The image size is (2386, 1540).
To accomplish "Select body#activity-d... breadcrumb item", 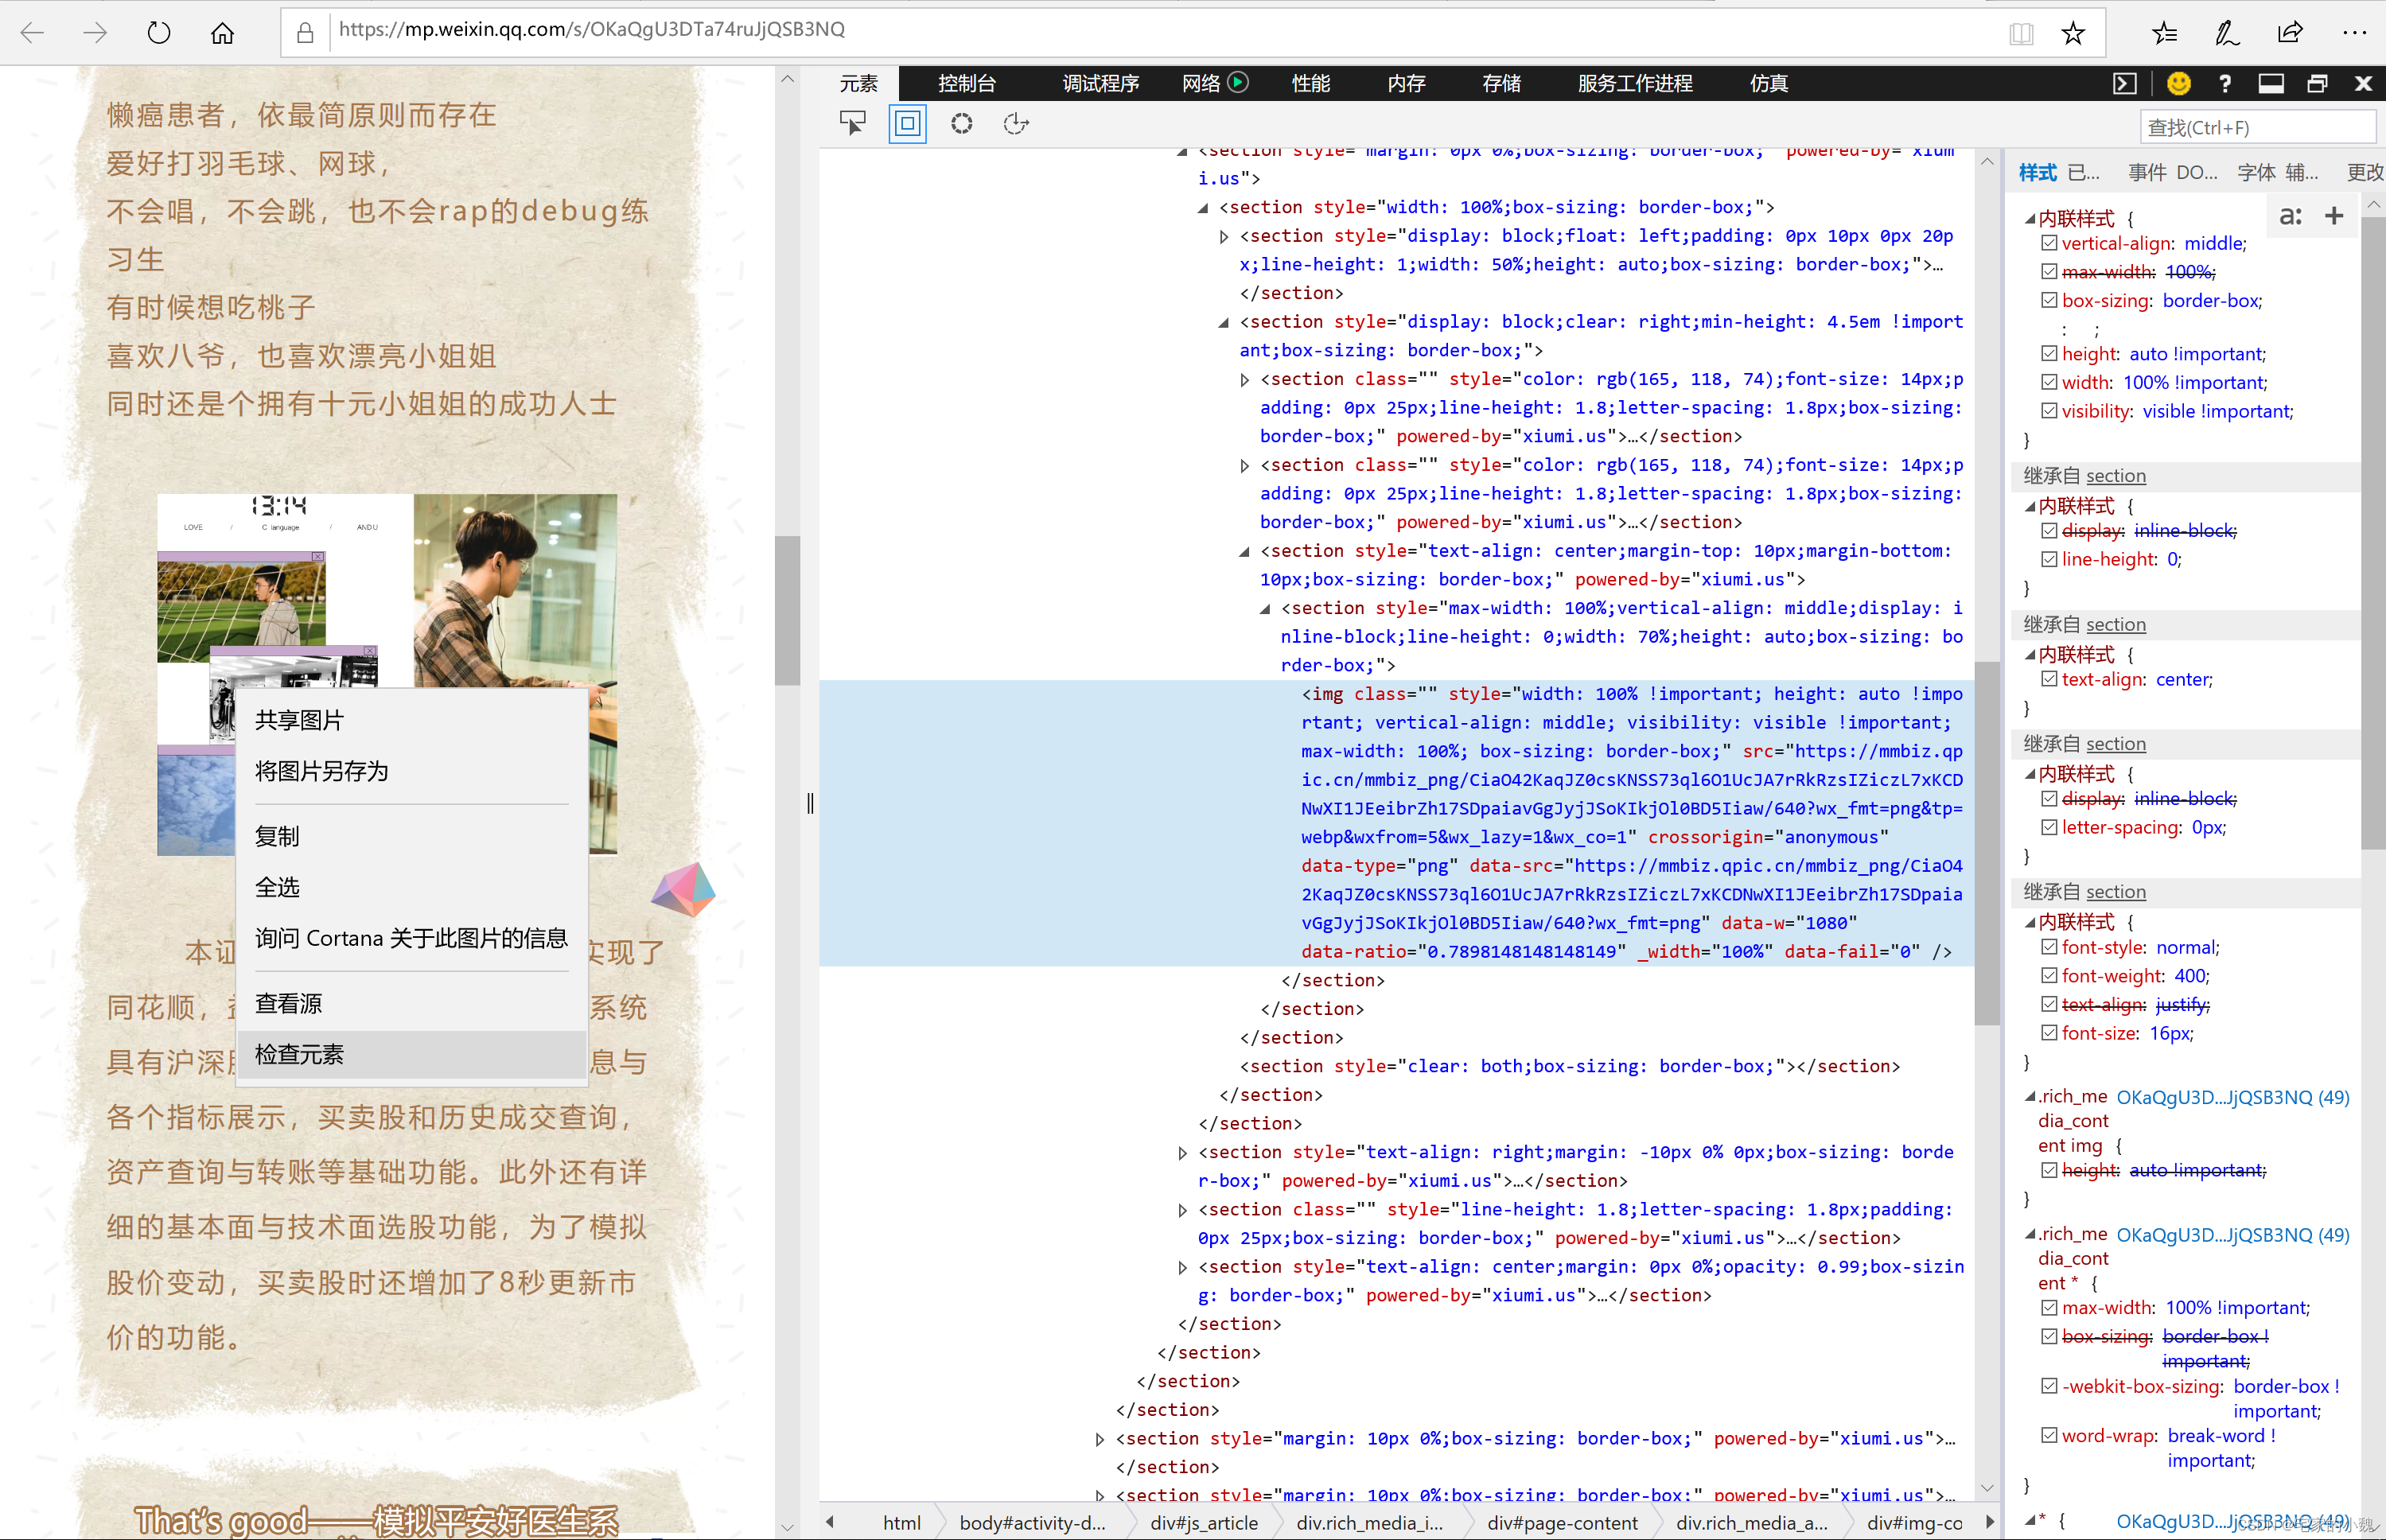I will pyautogui.click(x=1032, y=1523).
